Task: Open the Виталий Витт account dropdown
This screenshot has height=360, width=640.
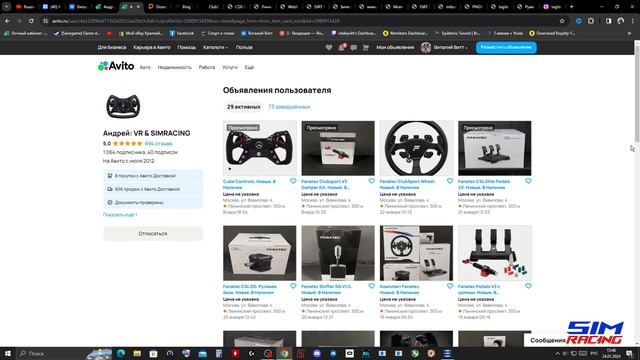Action: [x=451, y=47]
